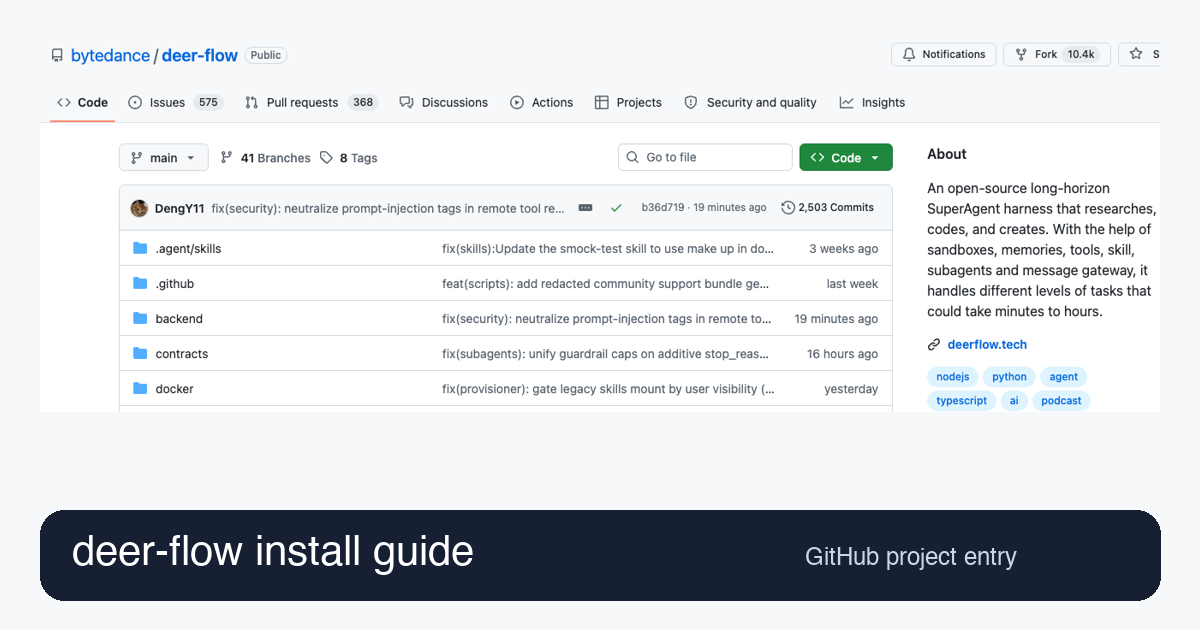Open DengY11 author name link
This screenshot has width=1200, height=630.
179,208
